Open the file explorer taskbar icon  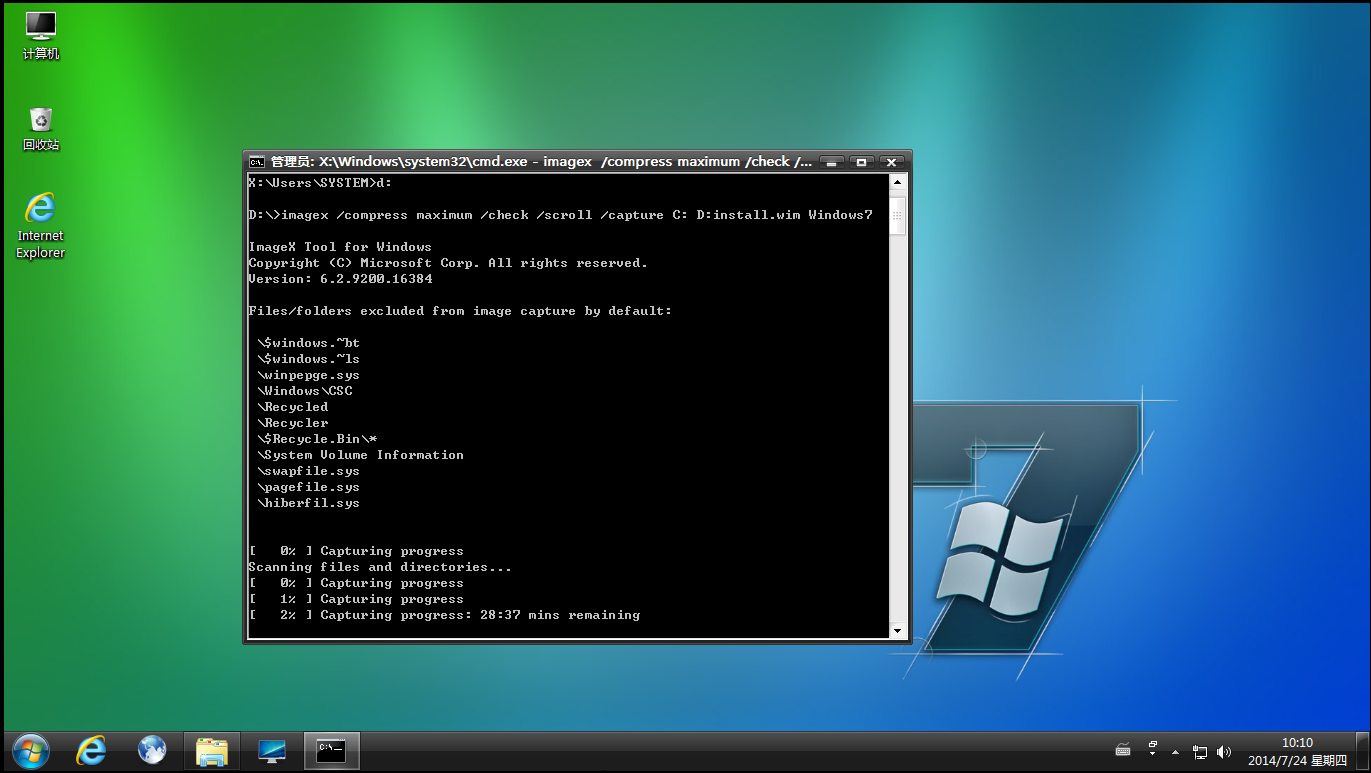click(x=212, y=750)
